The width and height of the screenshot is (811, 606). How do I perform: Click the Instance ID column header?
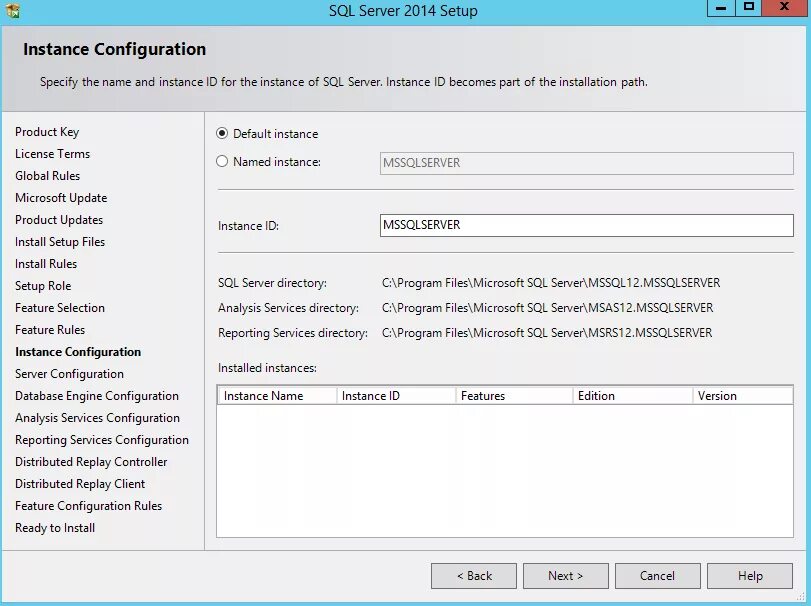pos(396,396)
